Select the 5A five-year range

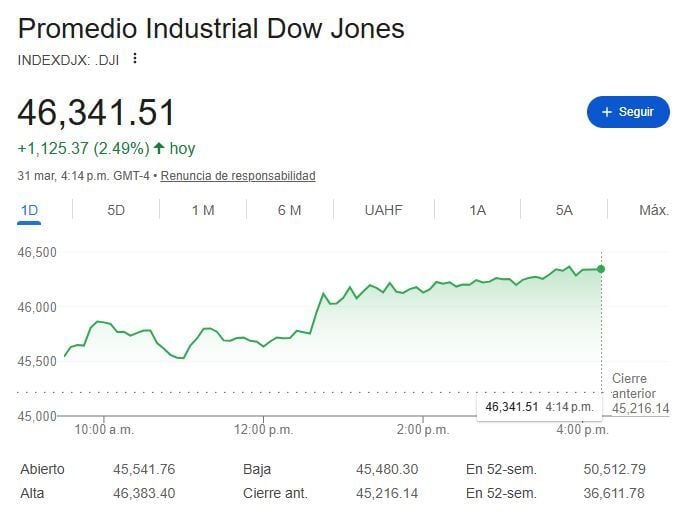(x=564, y=210)
